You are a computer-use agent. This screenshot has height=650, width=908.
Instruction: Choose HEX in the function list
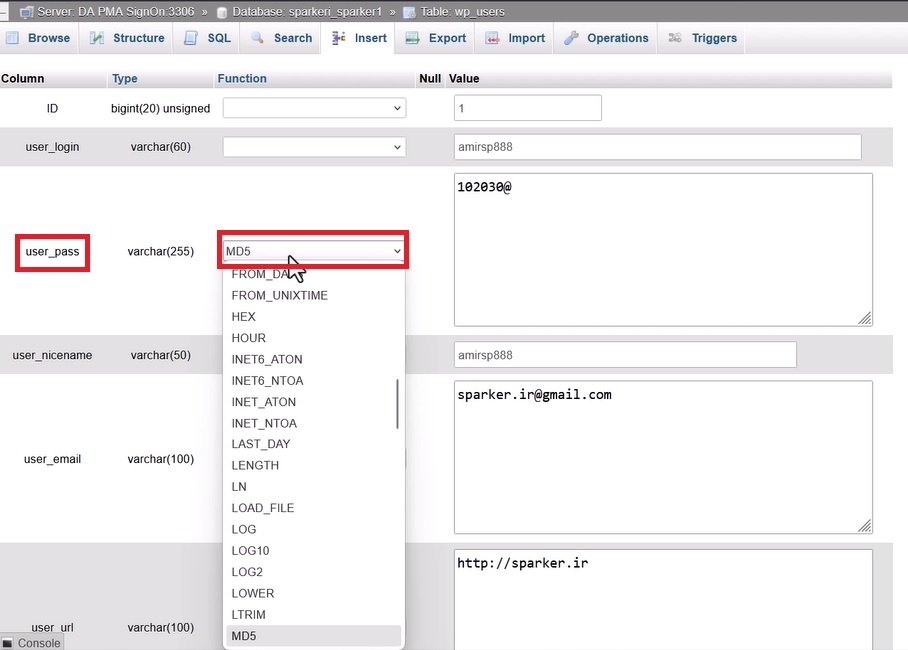coord(244,317)
